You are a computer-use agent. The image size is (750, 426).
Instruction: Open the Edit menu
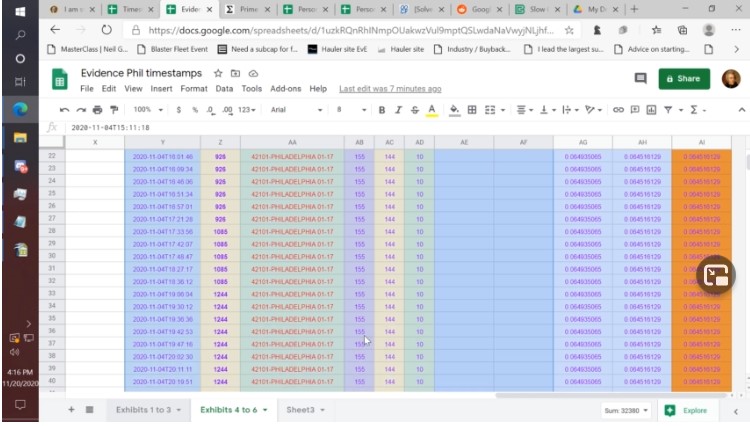click(x=109, y=88)
